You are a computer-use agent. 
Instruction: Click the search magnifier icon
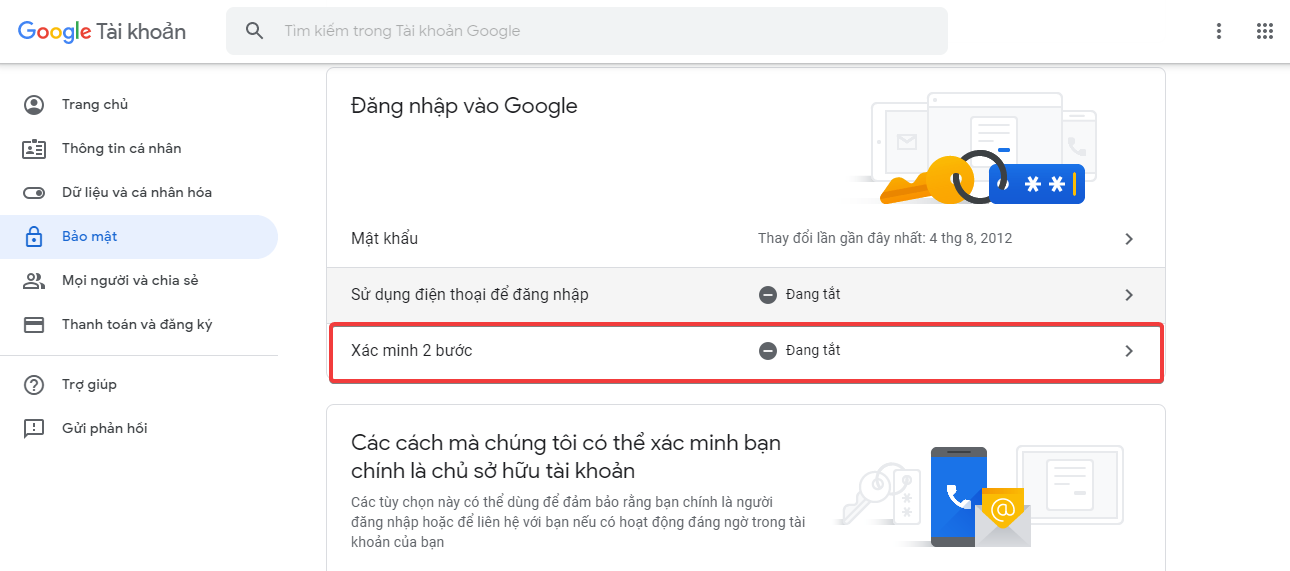click(255, 31)
